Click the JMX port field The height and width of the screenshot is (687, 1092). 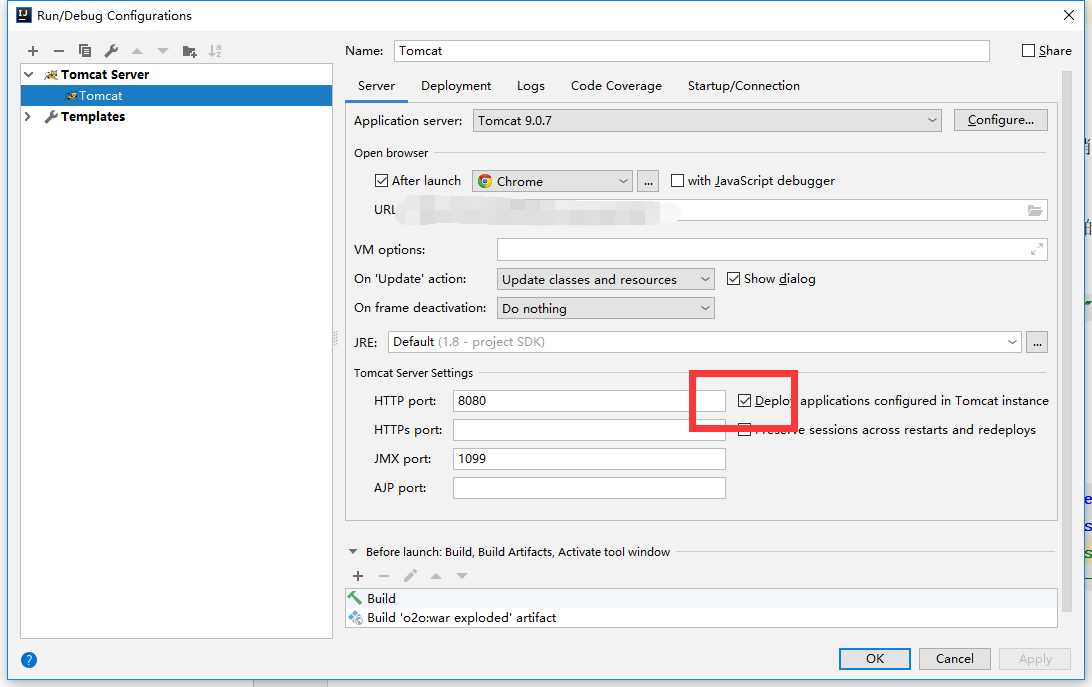pyautogui.click(x=589, y=458)
